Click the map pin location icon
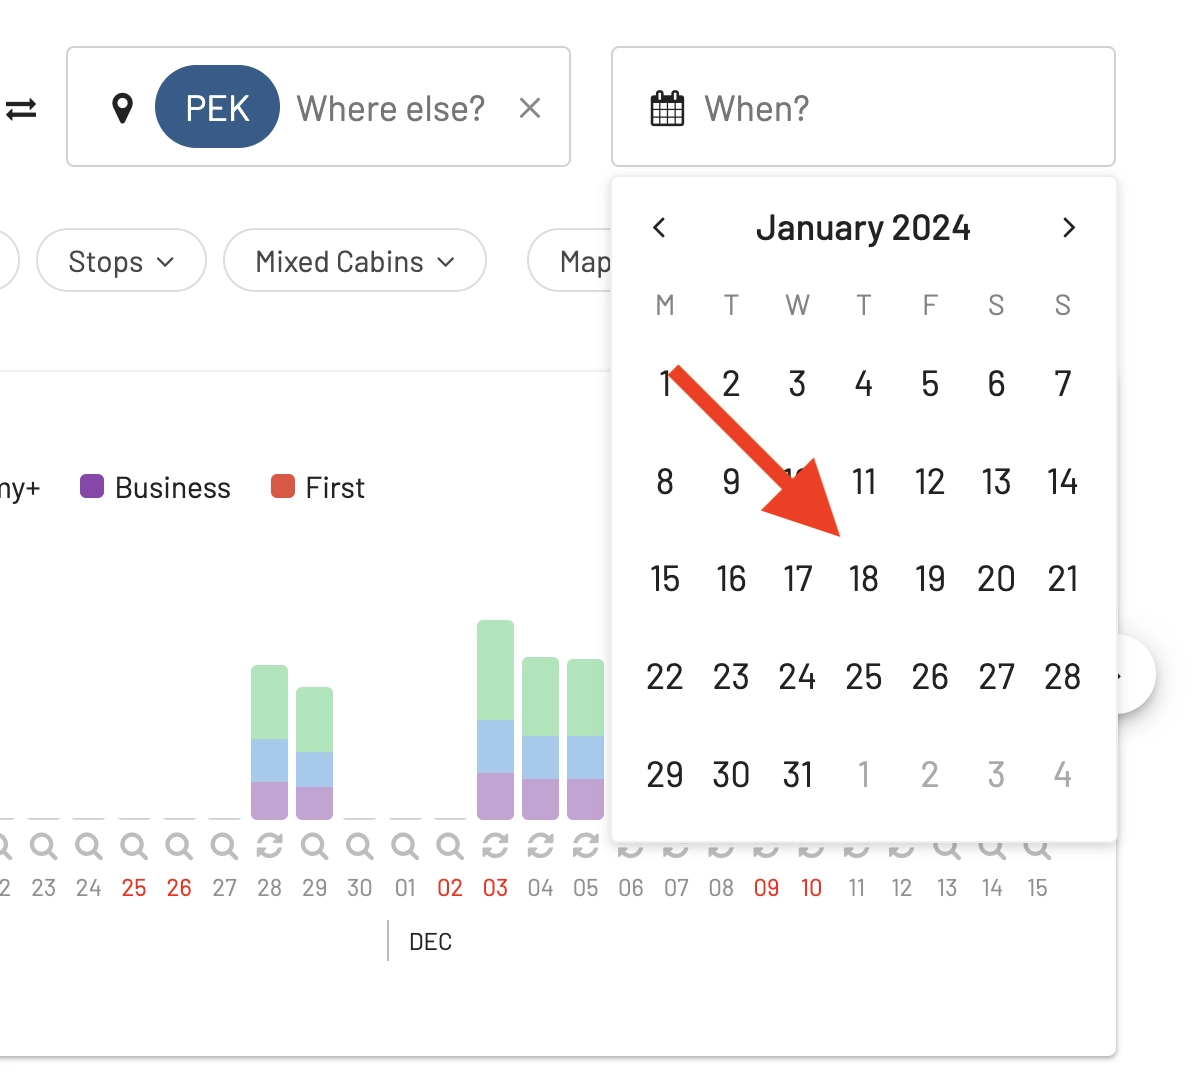The image size is (1202, 1085). pyautogui.click(x=122, y=108)
